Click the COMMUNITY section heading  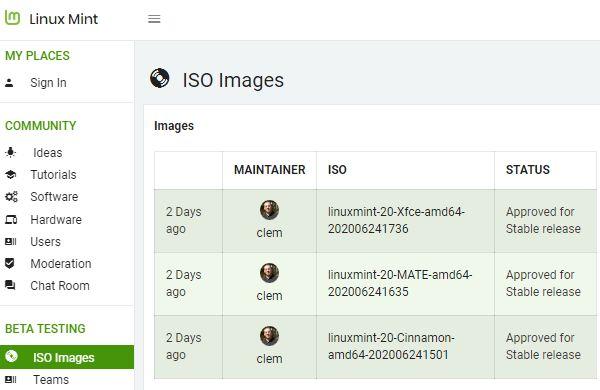(x=41, y=126)
